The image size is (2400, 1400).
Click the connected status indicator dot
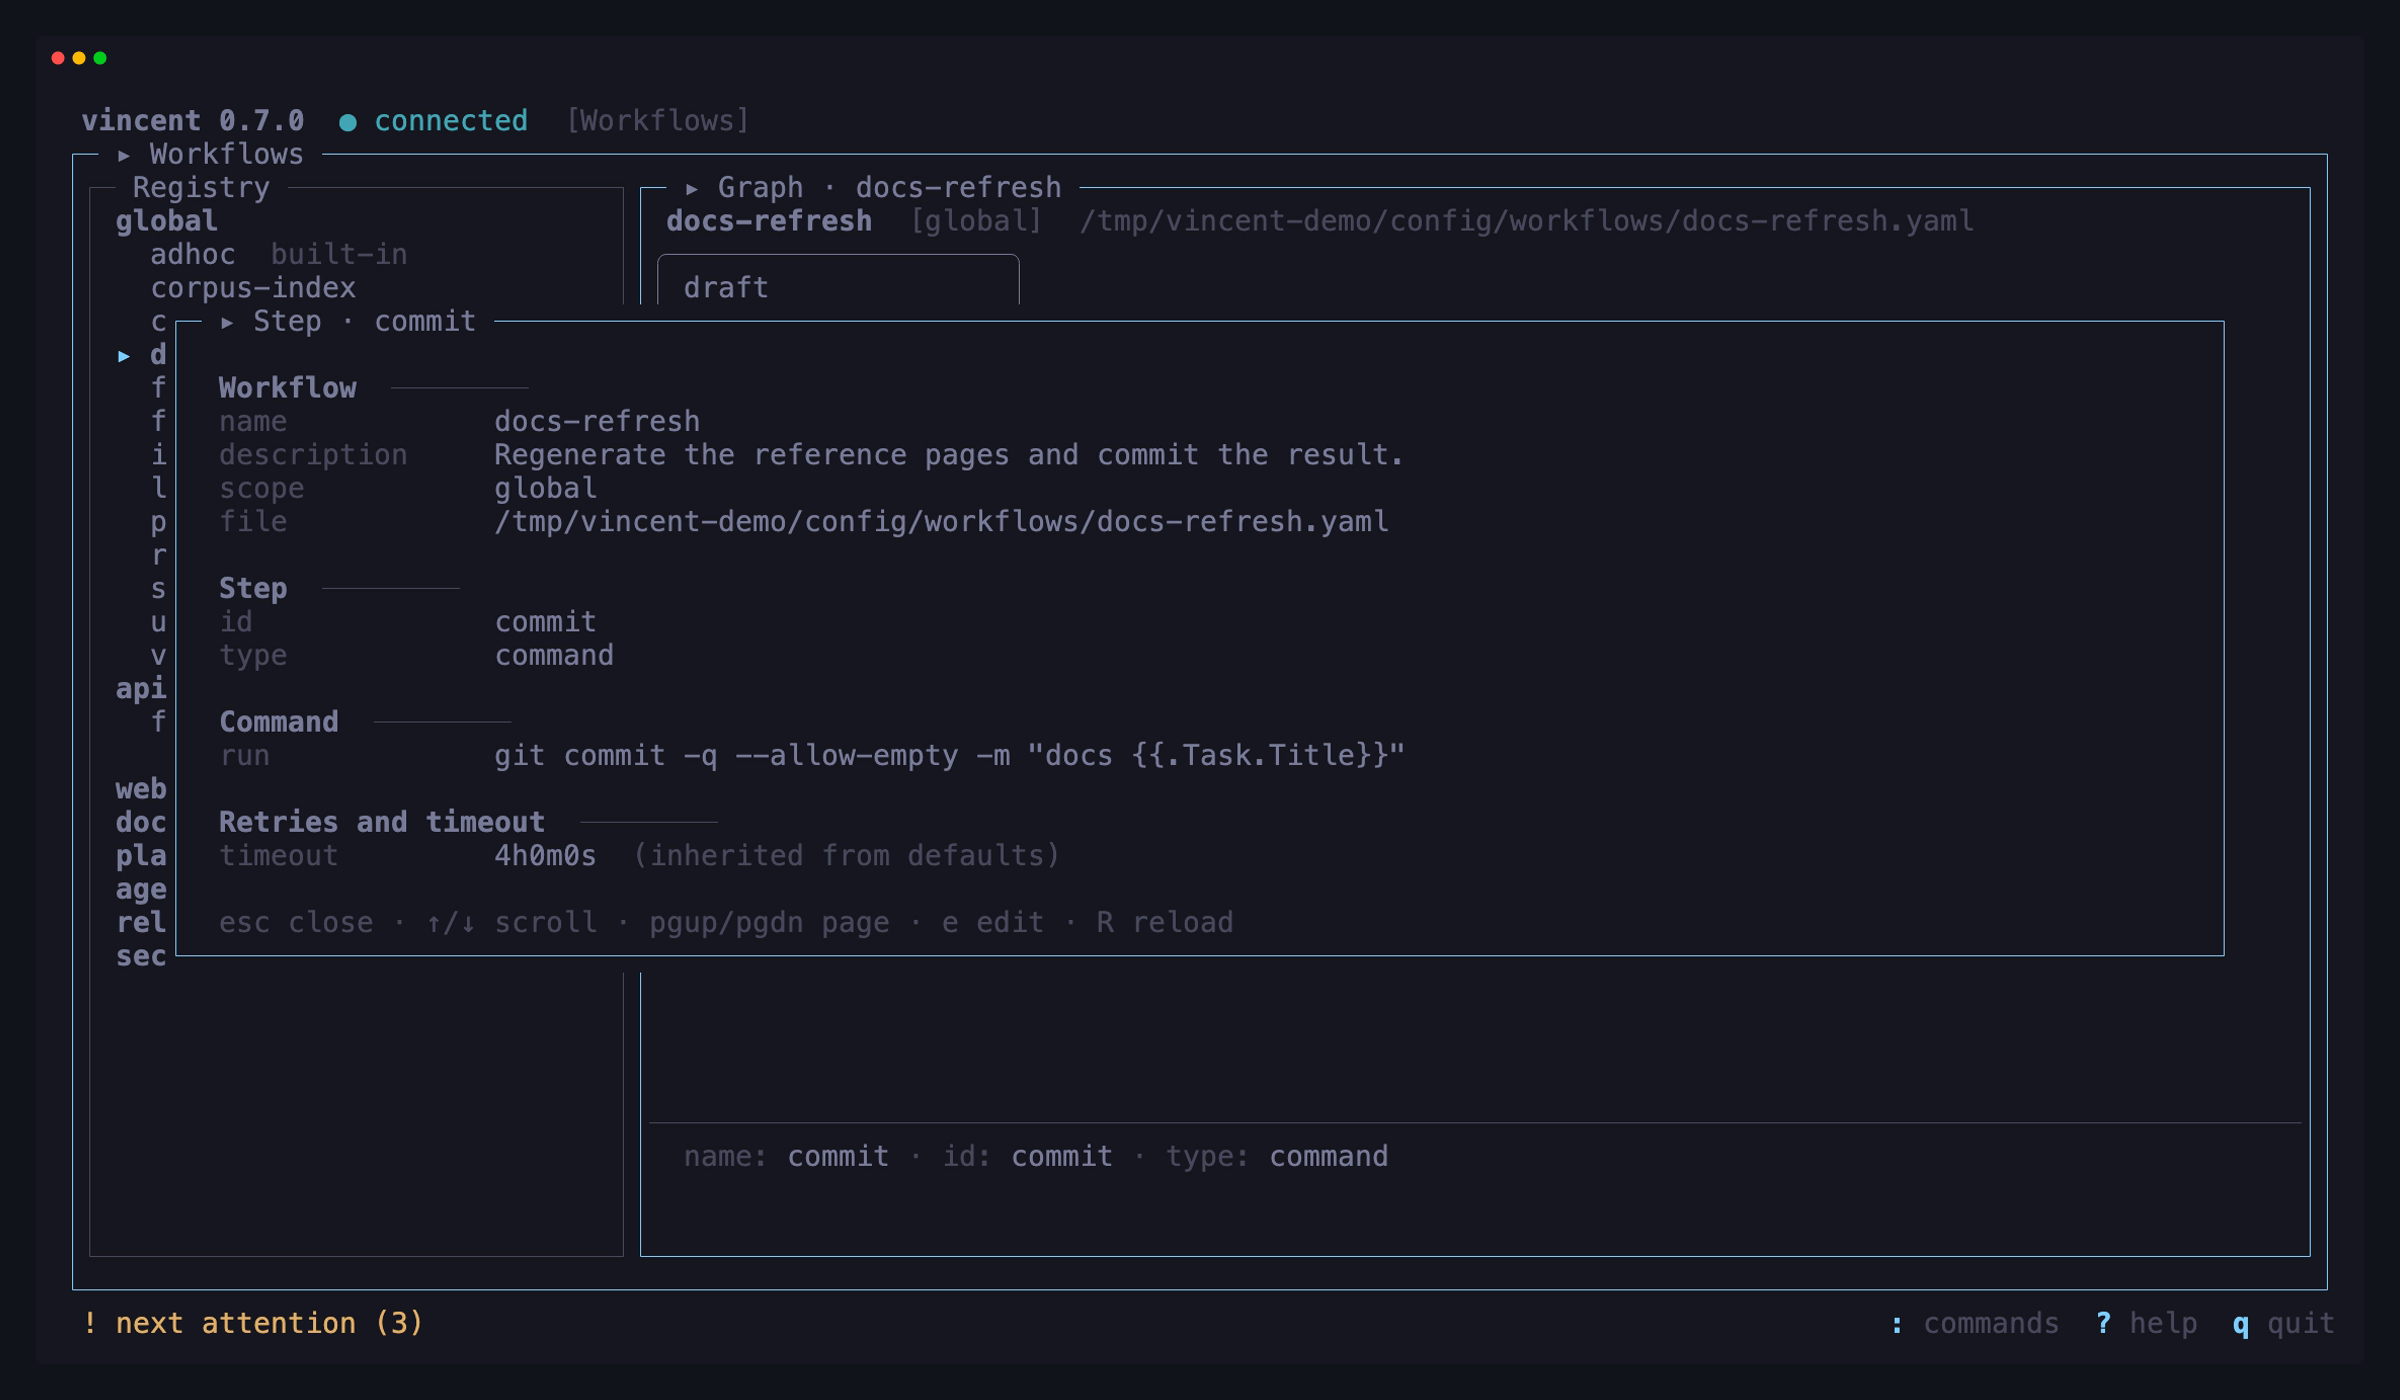(x=348, y=122)
